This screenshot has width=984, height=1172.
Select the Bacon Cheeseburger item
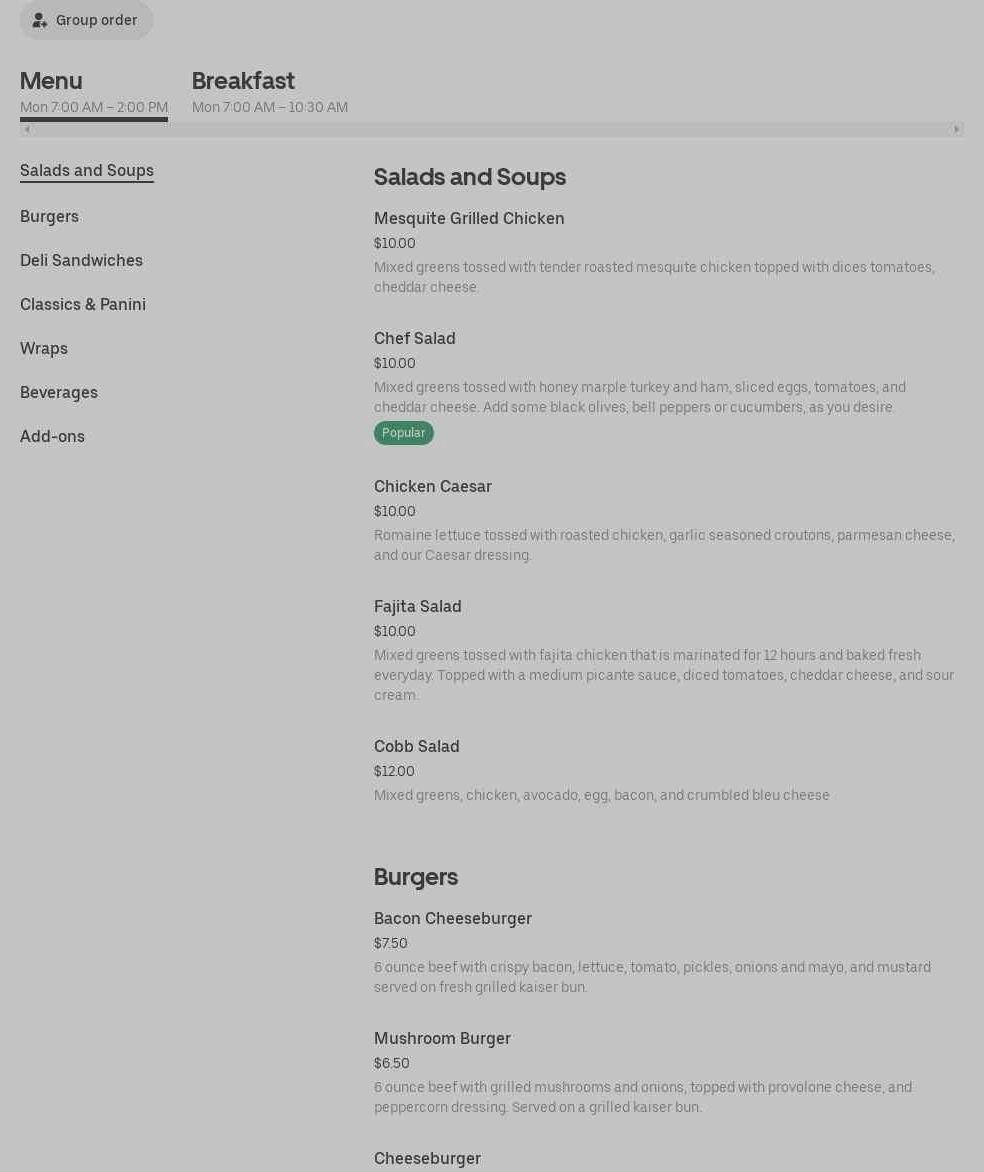tap(452, 918)
